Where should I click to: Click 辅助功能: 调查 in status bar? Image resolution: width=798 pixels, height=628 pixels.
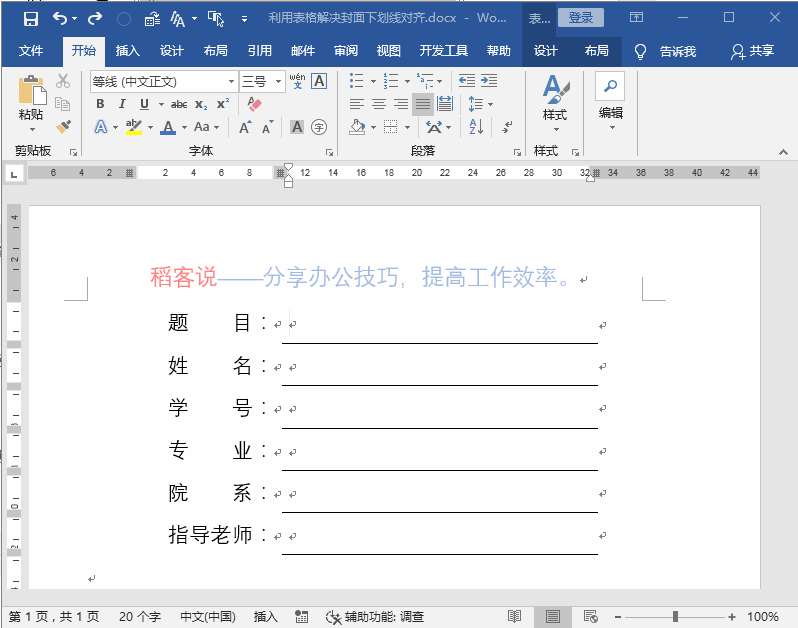coord(375,617)
